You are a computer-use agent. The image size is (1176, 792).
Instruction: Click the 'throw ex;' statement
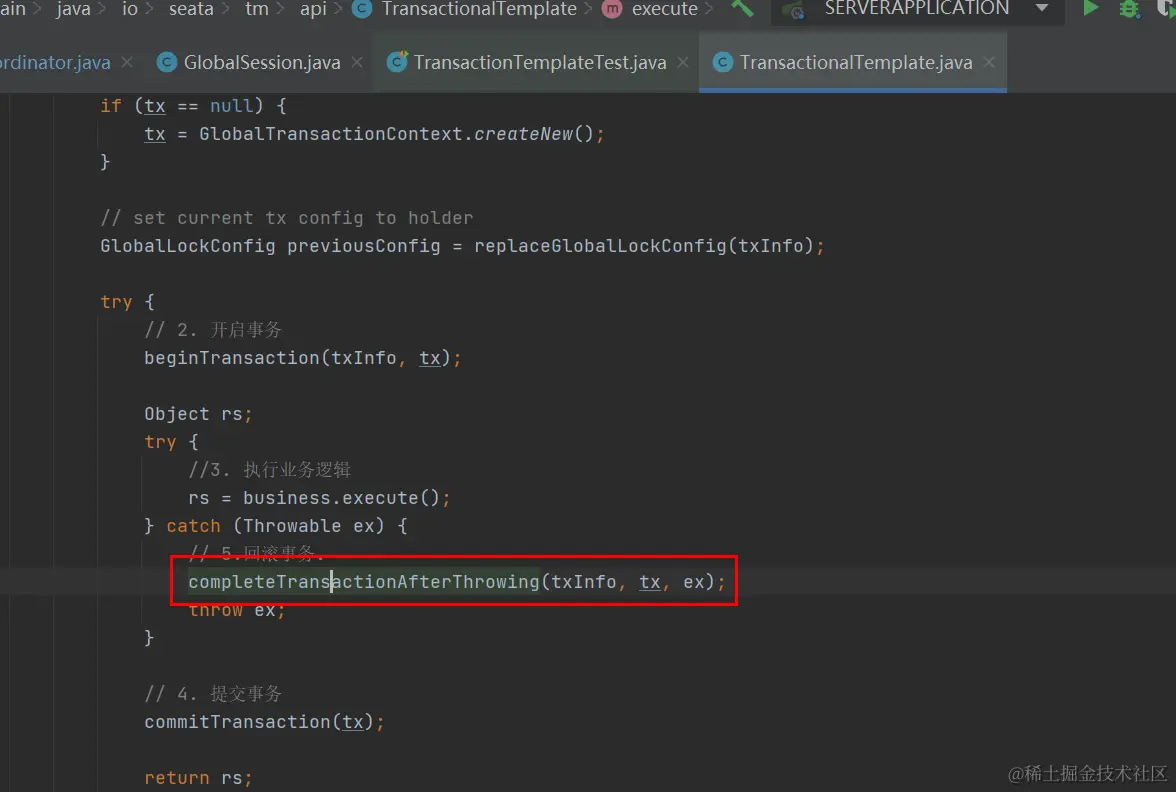pos(237,610)
